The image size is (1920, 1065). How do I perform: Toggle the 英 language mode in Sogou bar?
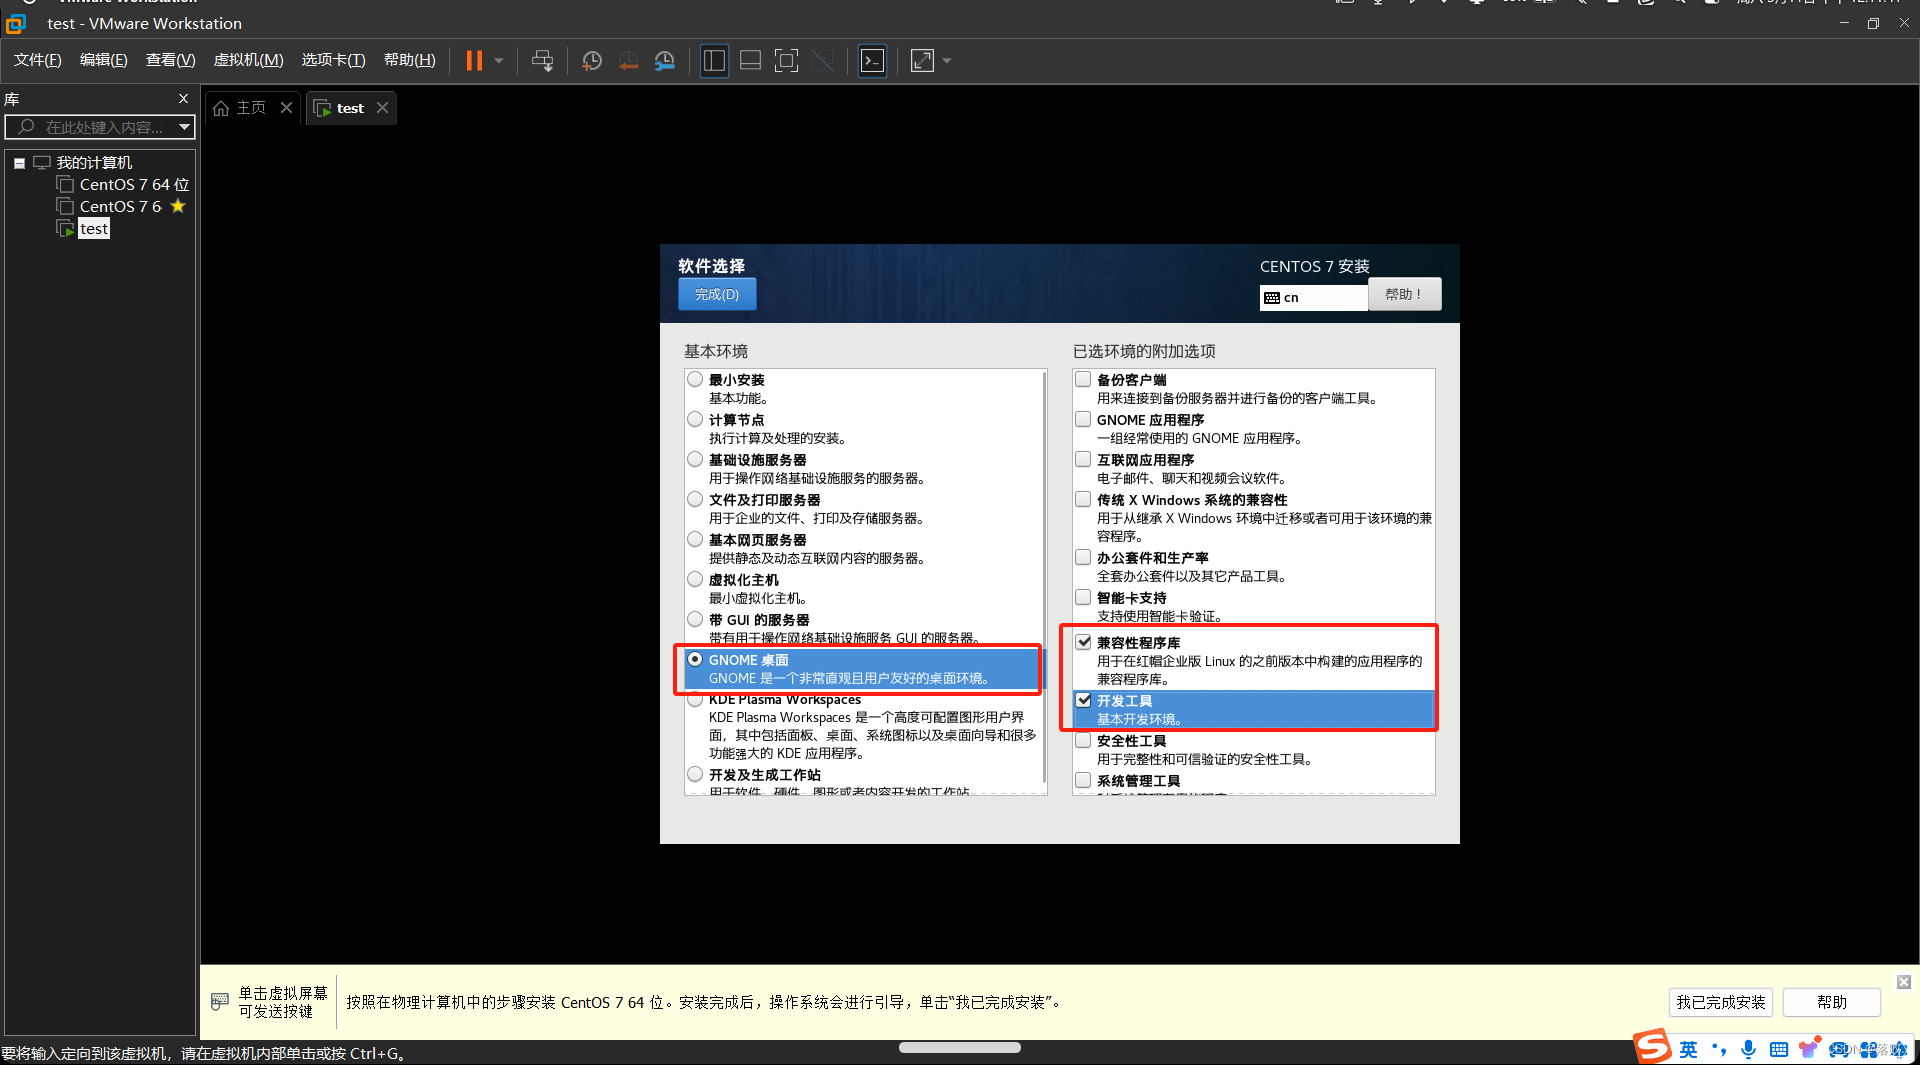click(x=1688, y=1049)
